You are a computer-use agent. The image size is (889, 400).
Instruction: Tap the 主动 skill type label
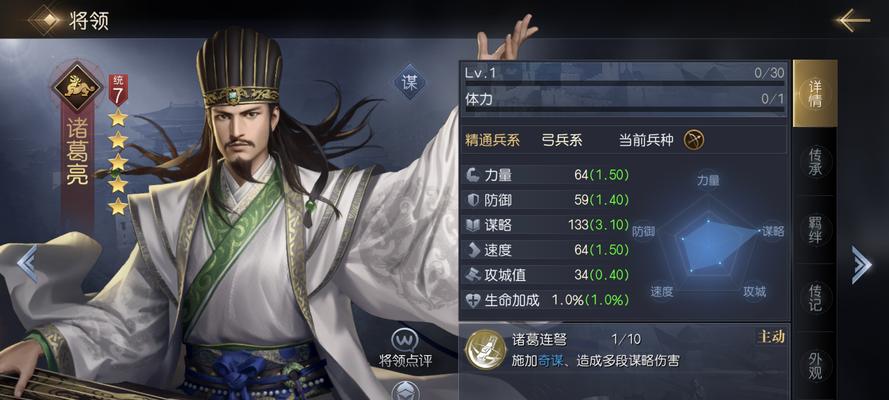(x=771, y=337)
